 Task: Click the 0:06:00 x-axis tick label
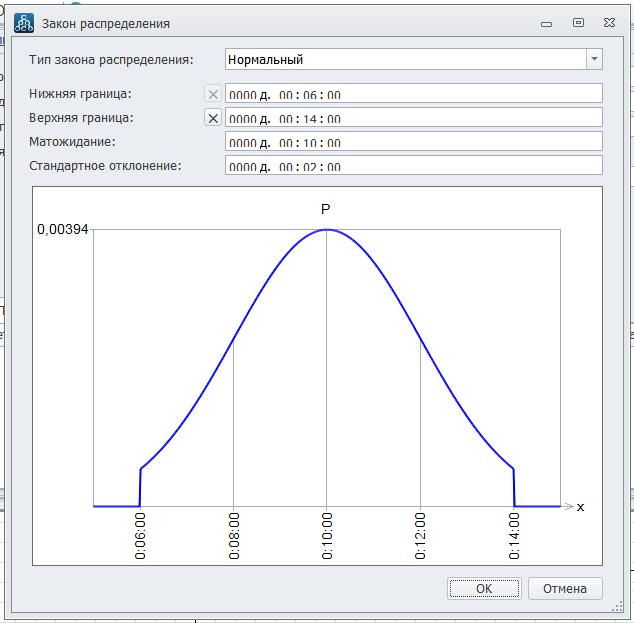pos(140,535)
